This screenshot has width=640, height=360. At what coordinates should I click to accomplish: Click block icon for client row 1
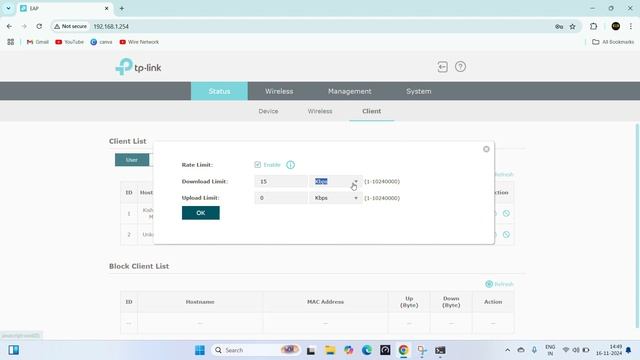[506, 213]
